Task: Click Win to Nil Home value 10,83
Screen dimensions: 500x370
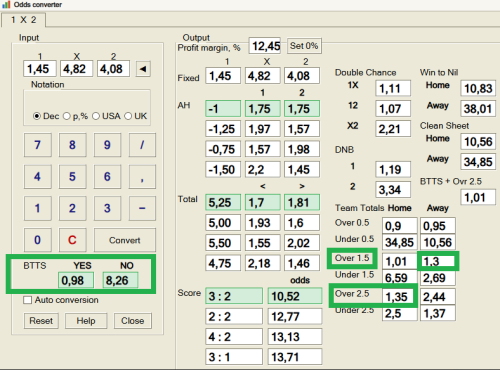Action: pyautogui.click(x=478, y=88)
